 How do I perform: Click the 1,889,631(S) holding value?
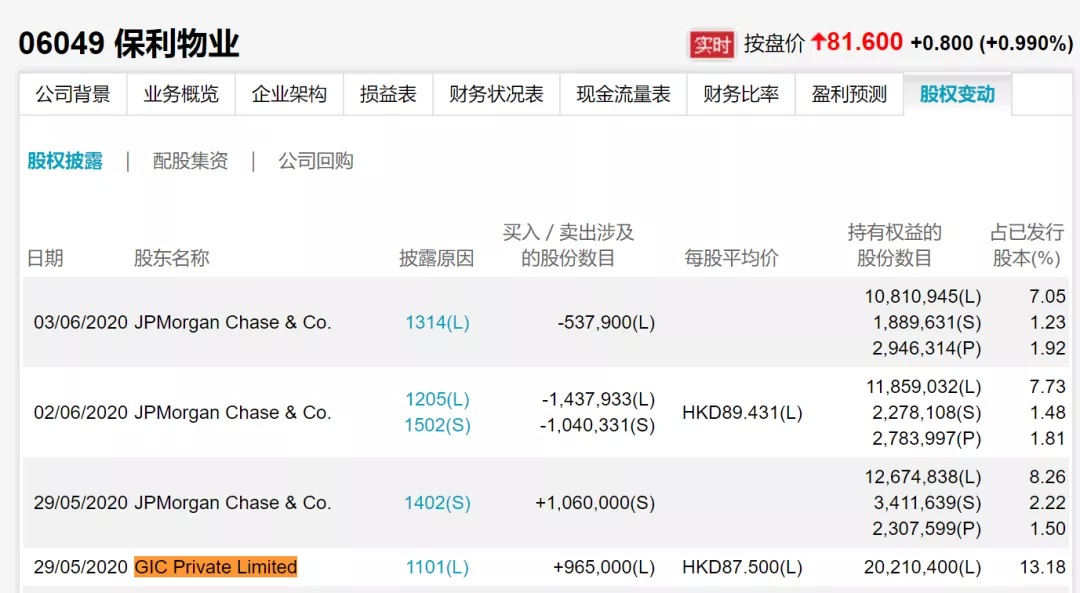coord(927,322)
